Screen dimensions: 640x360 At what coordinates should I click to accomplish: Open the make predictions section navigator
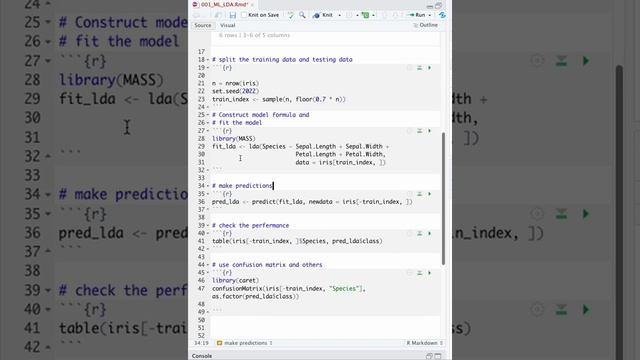[244, 343]
